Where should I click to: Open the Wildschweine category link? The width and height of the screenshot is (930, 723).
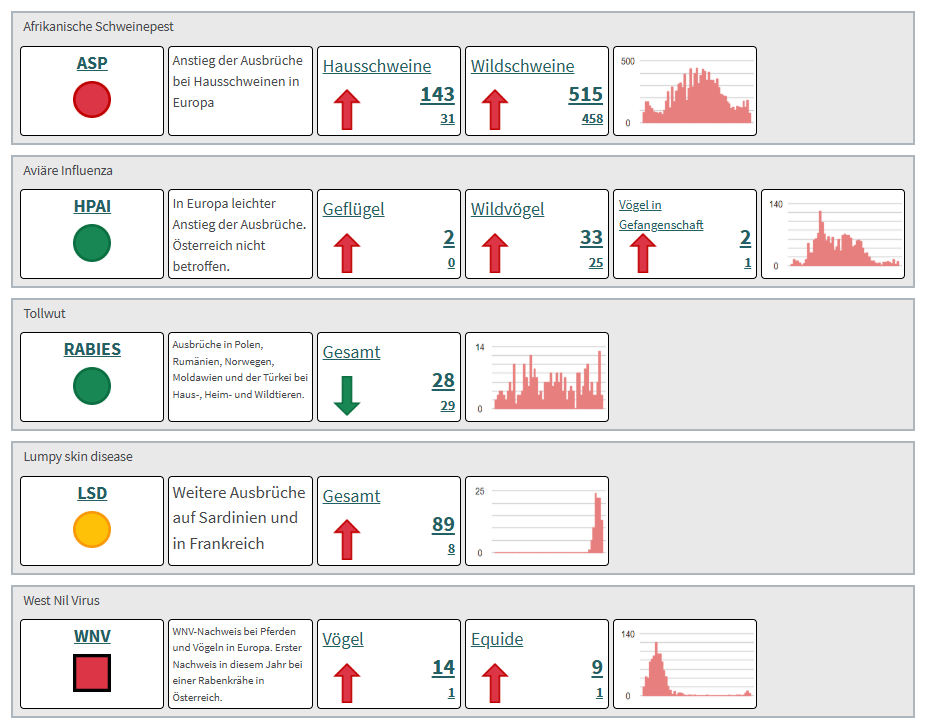pyautogui.click(x=522, y=66)
